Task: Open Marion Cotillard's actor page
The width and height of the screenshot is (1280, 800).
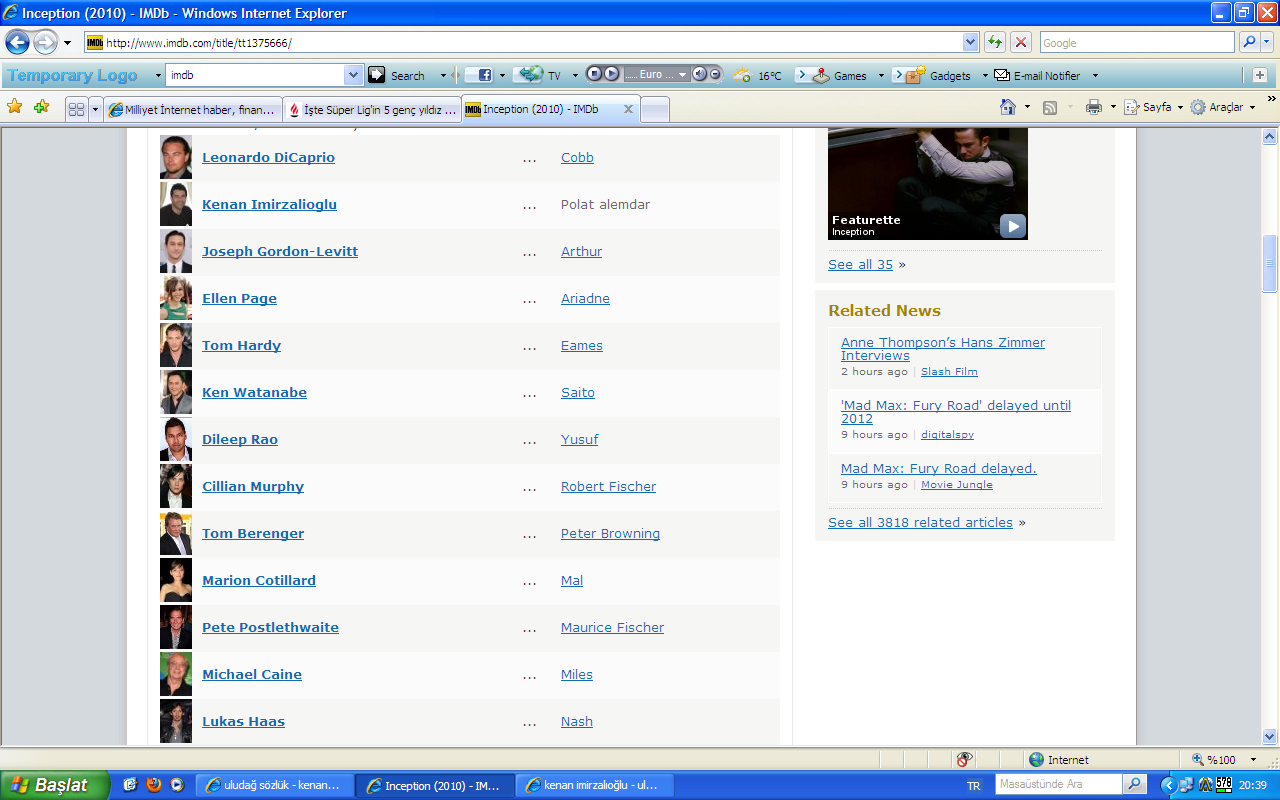Action: pyautogui.click(x=259, y=580)
